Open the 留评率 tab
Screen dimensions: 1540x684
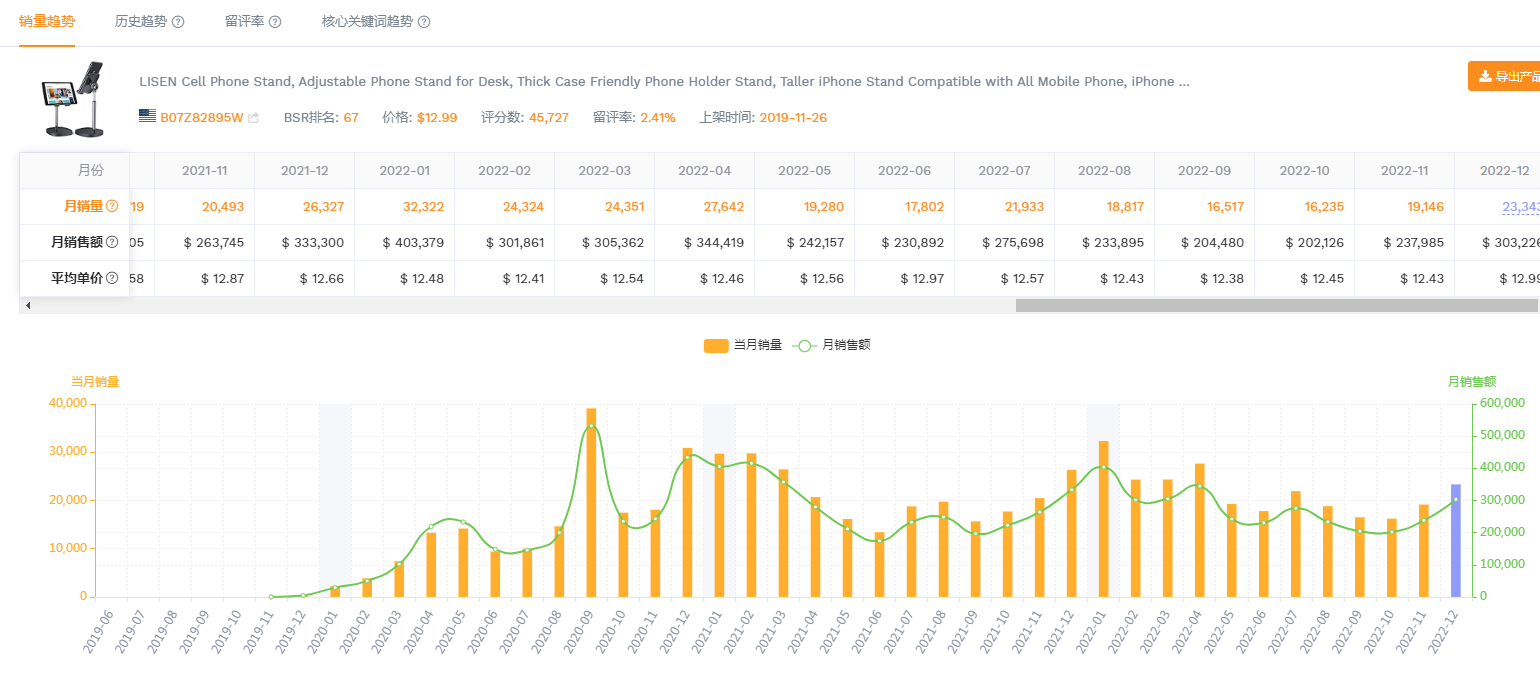pos(244,21)
